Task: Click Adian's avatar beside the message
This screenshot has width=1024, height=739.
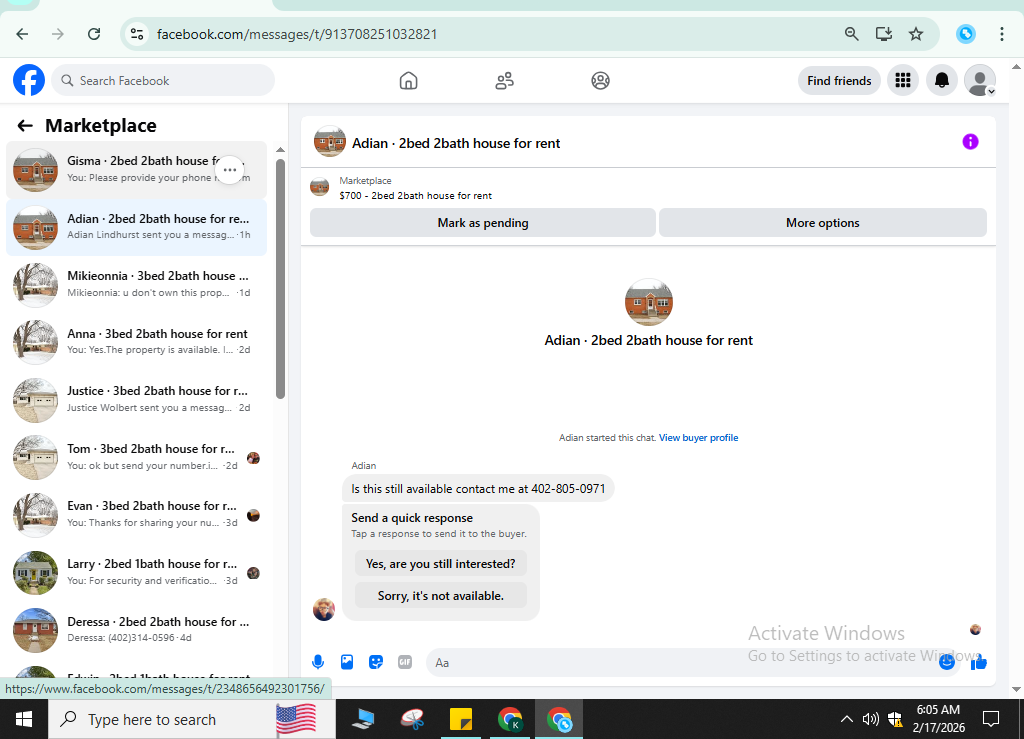Action: click(324, 608)
